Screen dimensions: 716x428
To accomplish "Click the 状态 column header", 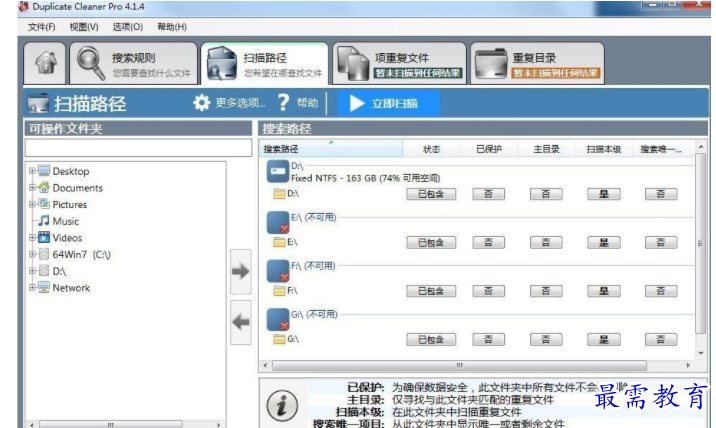I will [x=432, y=149].
